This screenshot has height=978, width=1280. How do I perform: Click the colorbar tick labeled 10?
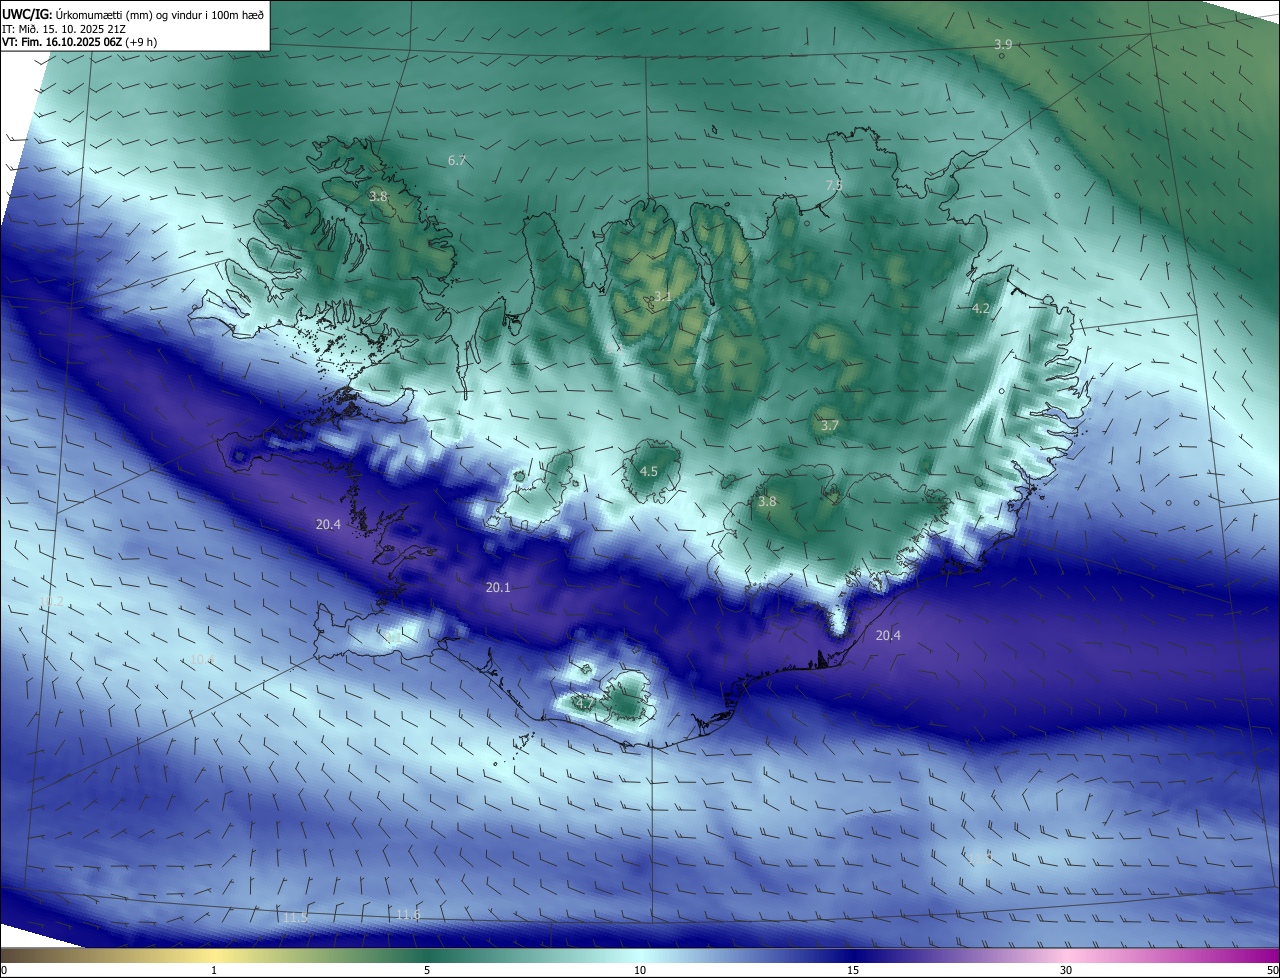point(640,970)
